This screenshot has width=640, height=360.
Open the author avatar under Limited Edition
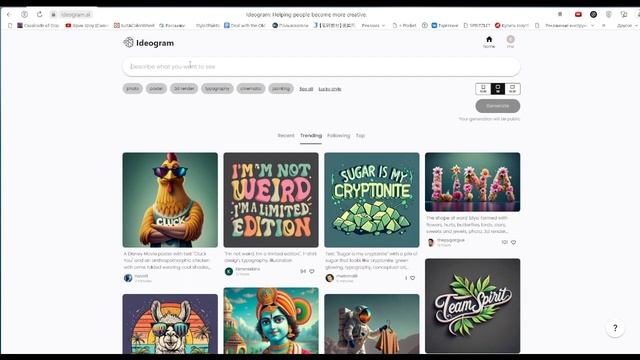pyautogui.click(x=229, y=271)
